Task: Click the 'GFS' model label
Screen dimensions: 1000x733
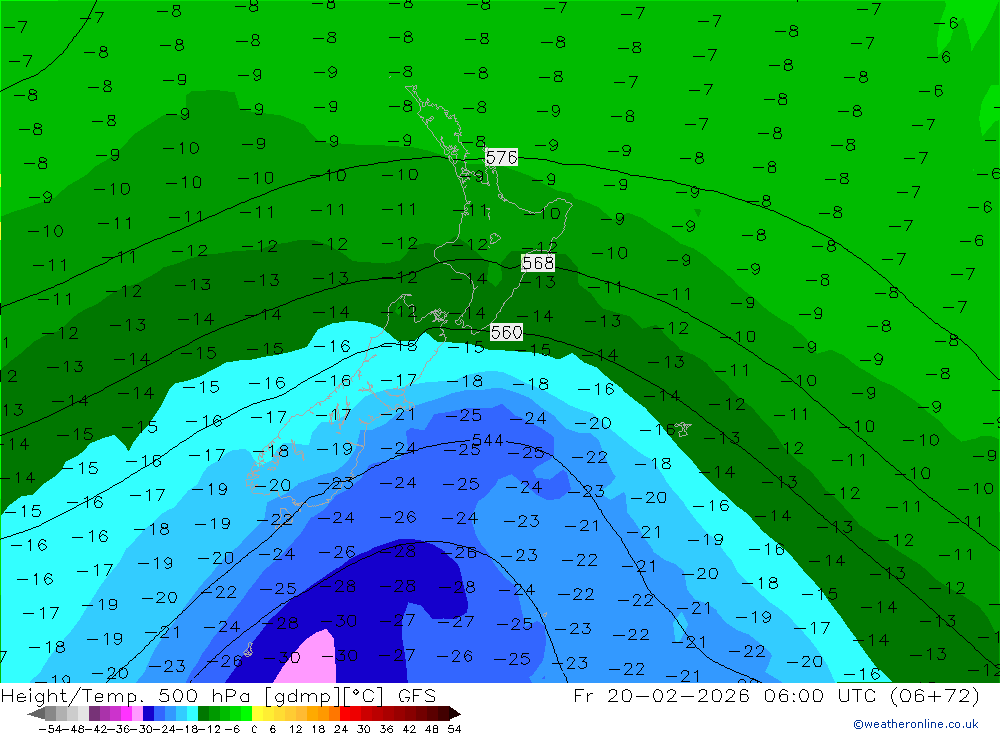Action: click(x=416, y=695)
